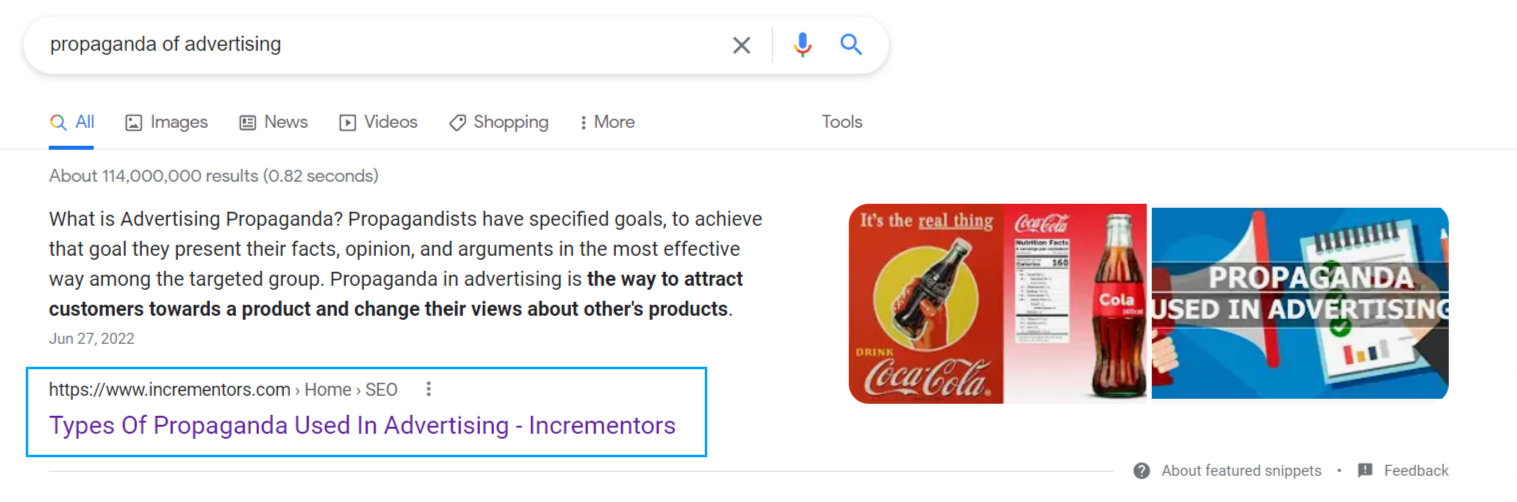Click the blue magnifier search button

click(x=851, y=45)
